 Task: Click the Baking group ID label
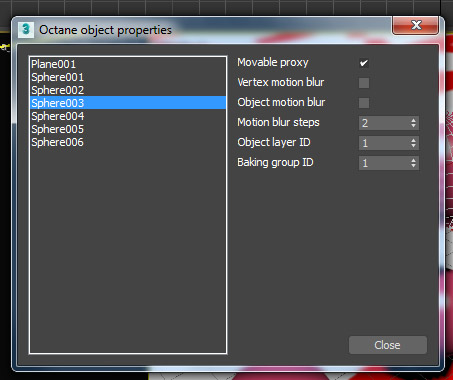(275, 162)
